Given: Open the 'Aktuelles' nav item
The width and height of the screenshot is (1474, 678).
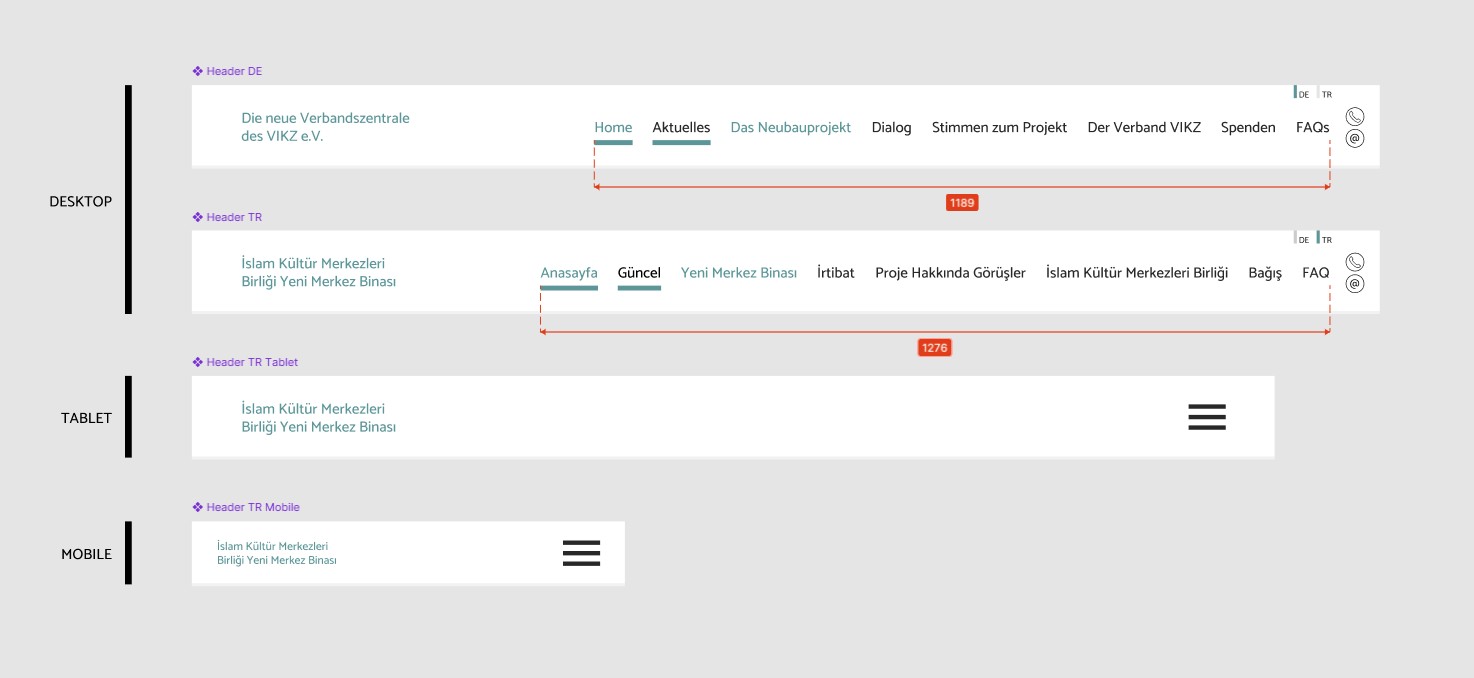Looking at the screenshot, I should coord(681,128).
